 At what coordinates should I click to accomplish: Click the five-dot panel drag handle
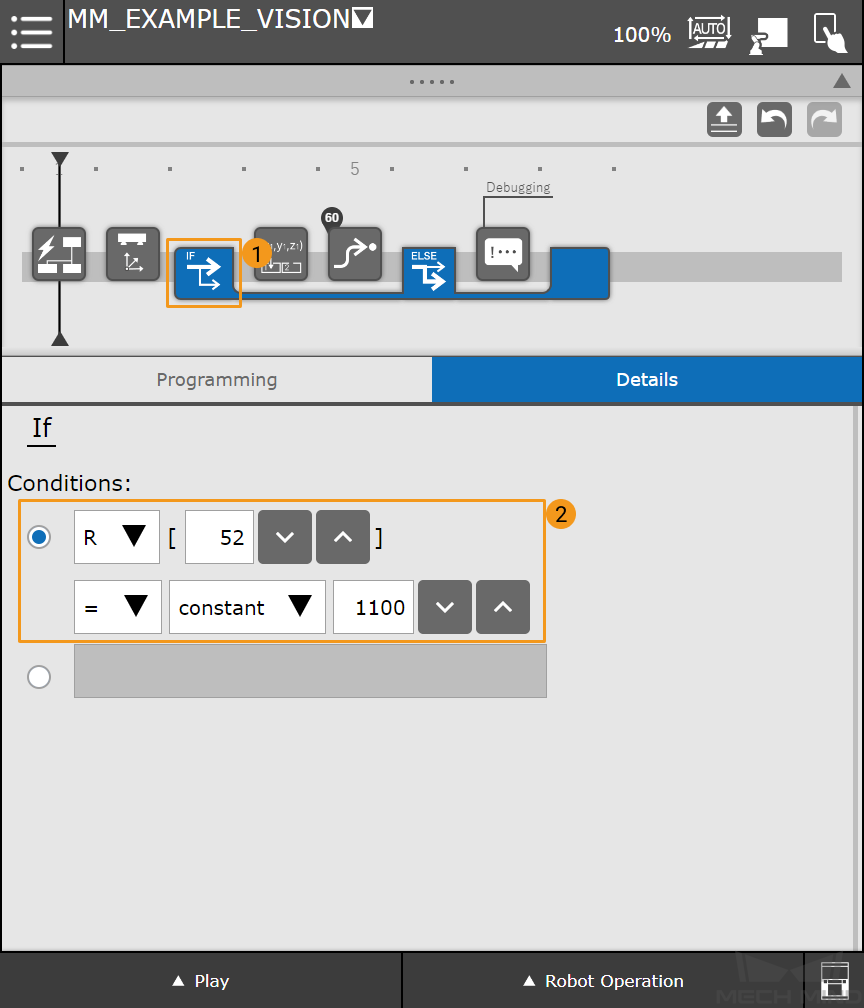tap(432, 82)
